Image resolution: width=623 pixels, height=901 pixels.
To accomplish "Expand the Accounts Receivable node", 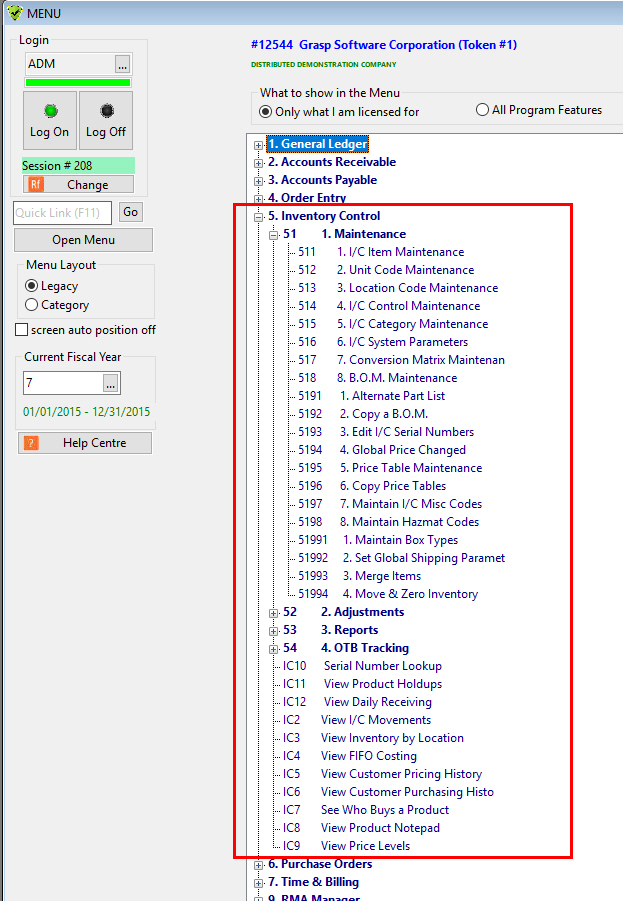I will pyautogui.click(x=259, y=163).
